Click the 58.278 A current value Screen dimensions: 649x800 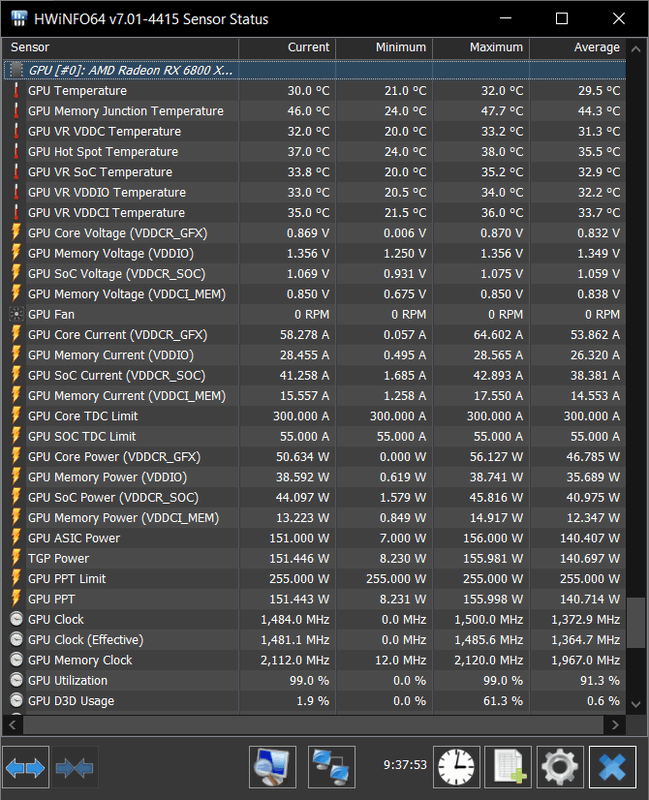pyautogui.click(x=305, y=335)
